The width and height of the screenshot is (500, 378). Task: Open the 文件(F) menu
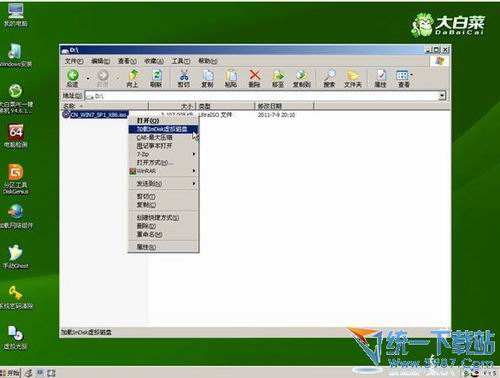(x=74, y=61)
